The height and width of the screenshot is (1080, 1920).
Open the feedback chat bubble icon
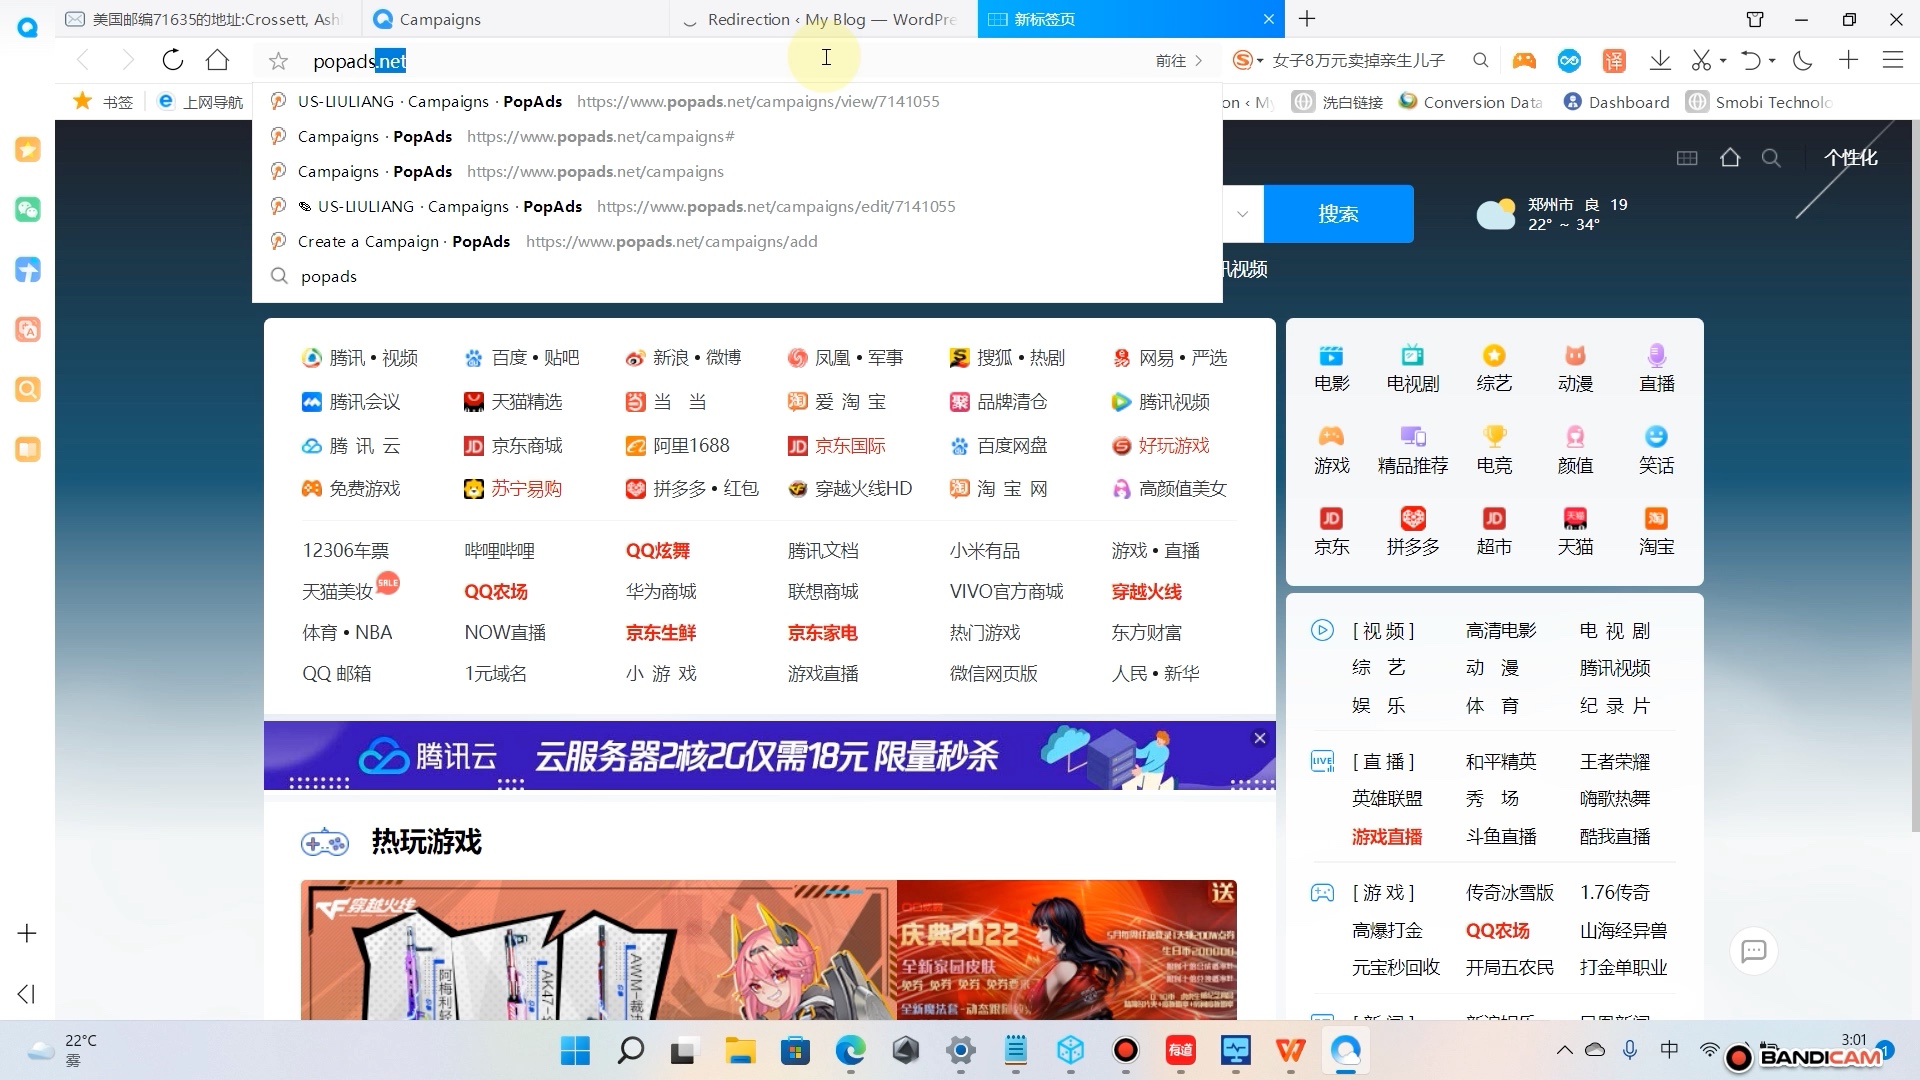tap(1754, 951)
